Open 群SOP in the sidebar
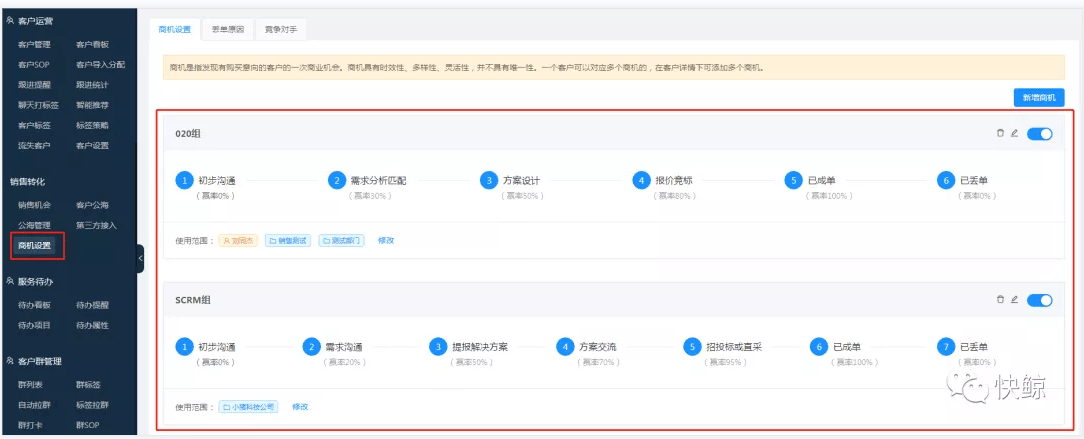 (88, 425)
